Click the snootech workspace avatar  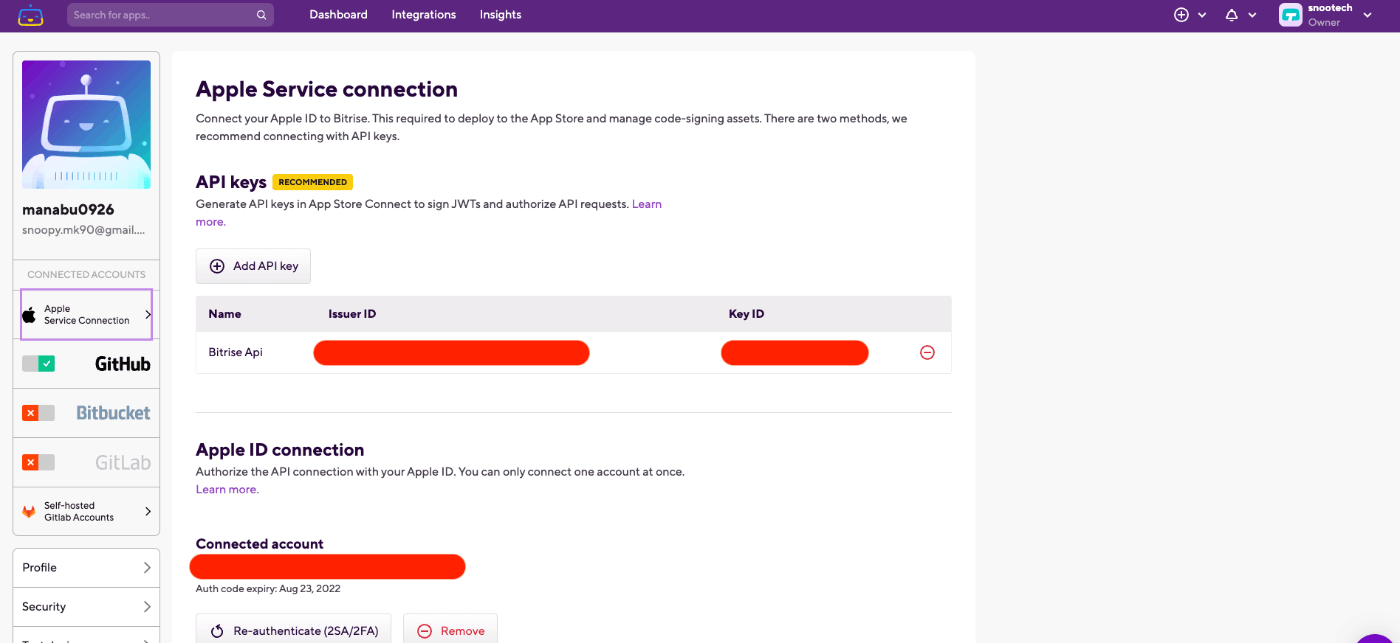pyautogui.click(x=1290, y=15)
